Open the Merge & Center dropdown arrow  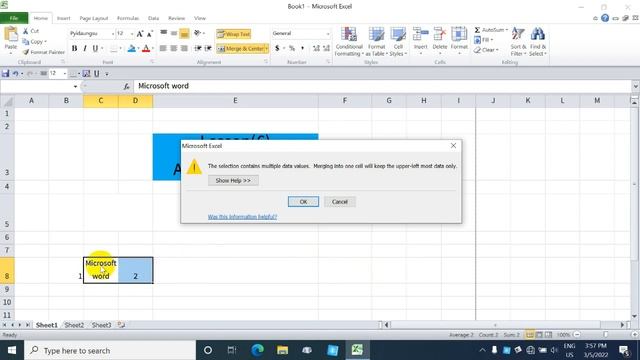[267, 49]
